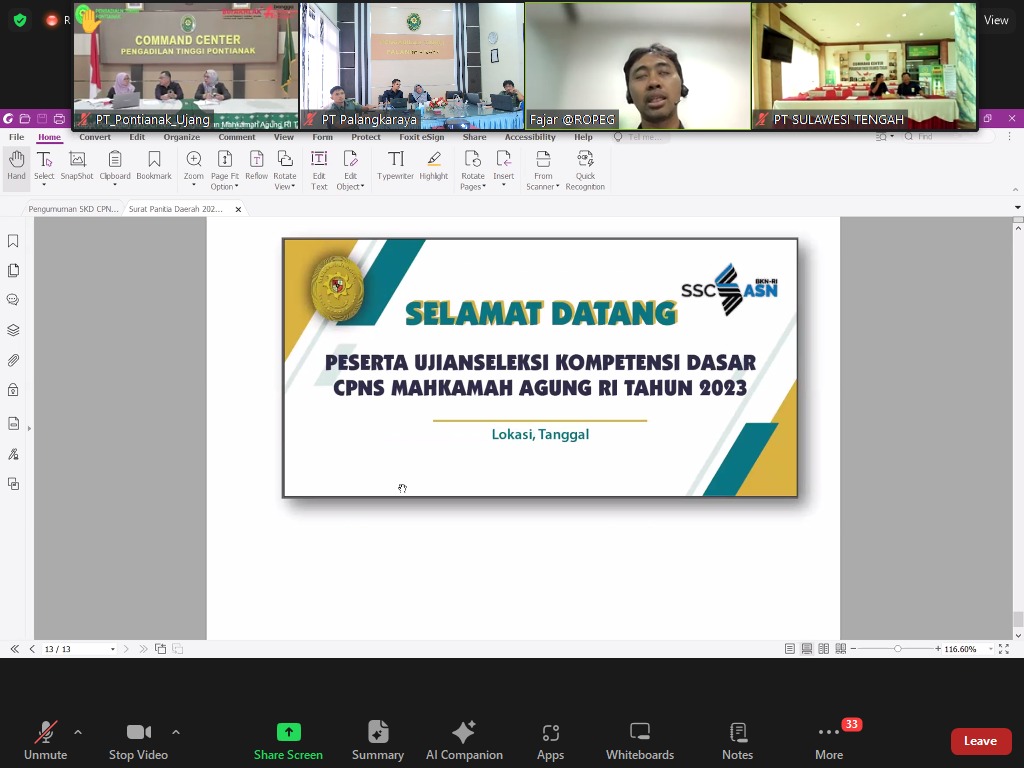The width and height of the screenshot is (1024, 768).
Task: Switch to the Convert ribbon tab
Action: click(95, 137)
